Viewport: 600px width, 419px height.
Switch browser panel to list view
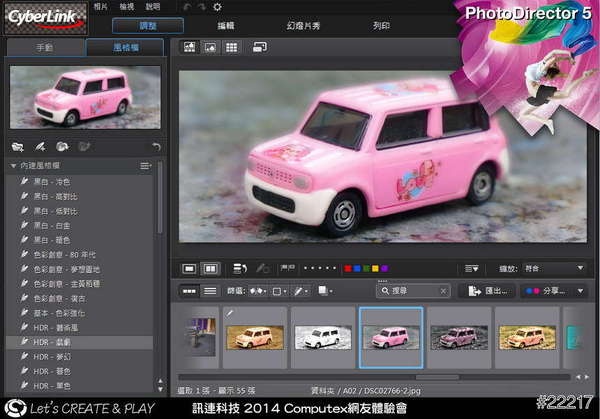tap(211, 291)
